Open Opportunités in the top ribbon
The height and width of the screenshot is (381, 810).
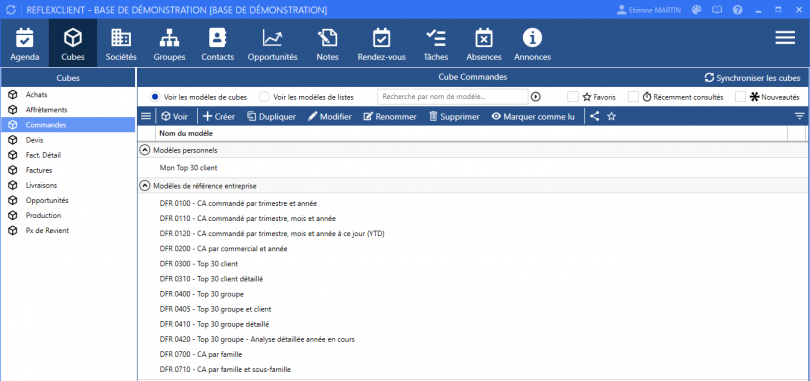coord(272,44)
